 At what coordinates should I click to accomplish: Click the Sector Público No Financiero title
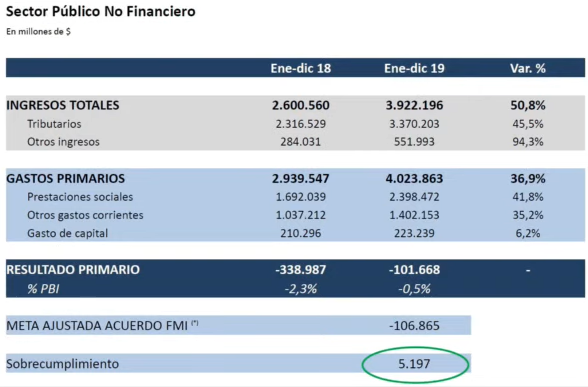pos(100,12)
